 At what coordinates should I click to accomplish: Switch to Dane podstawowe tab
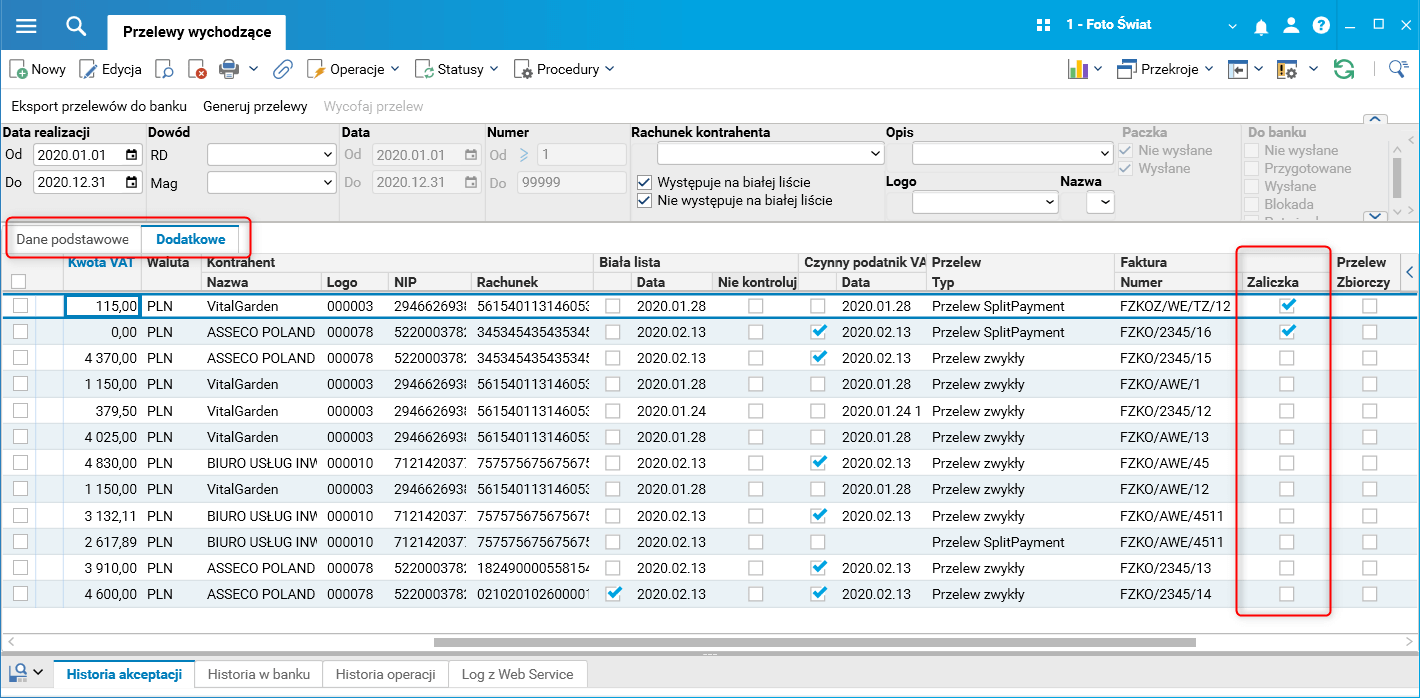pos(72,239)
